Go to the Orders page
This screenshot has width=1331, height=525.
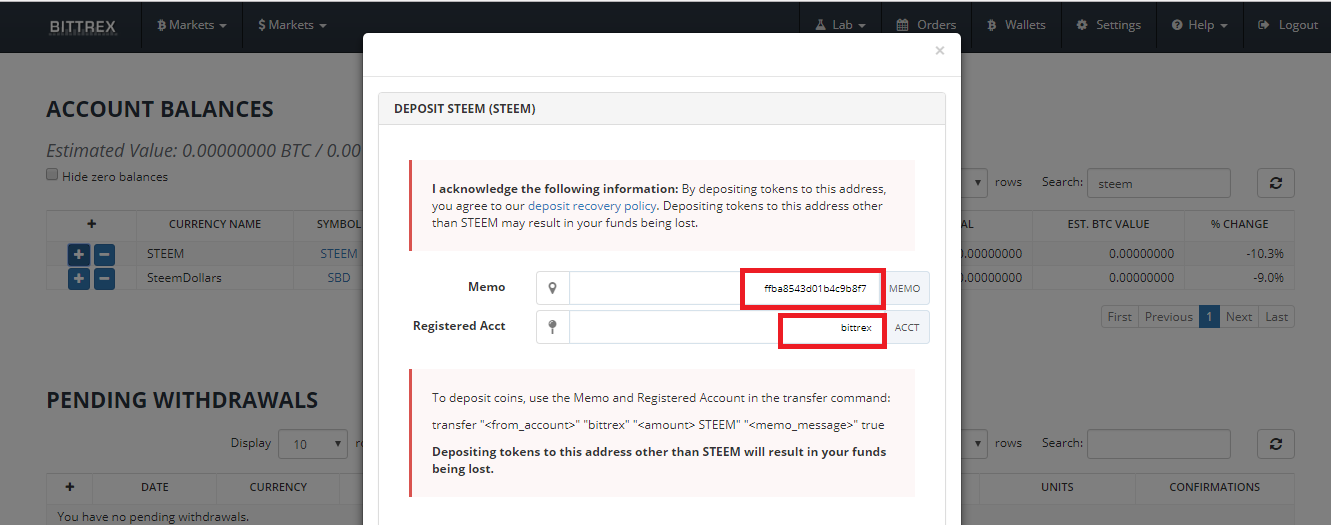click(x=926, y=25)
